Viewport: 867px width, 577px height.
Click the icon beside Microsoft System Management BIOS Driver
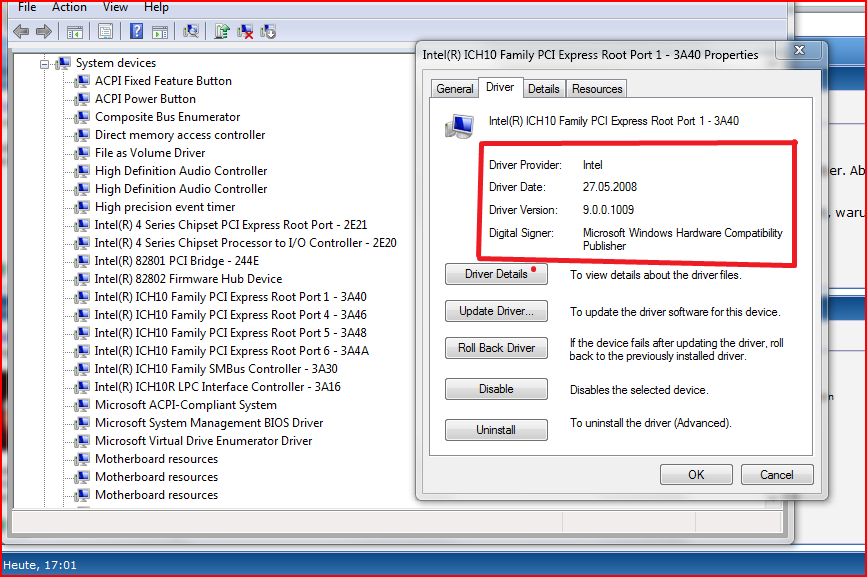[82, 423]
